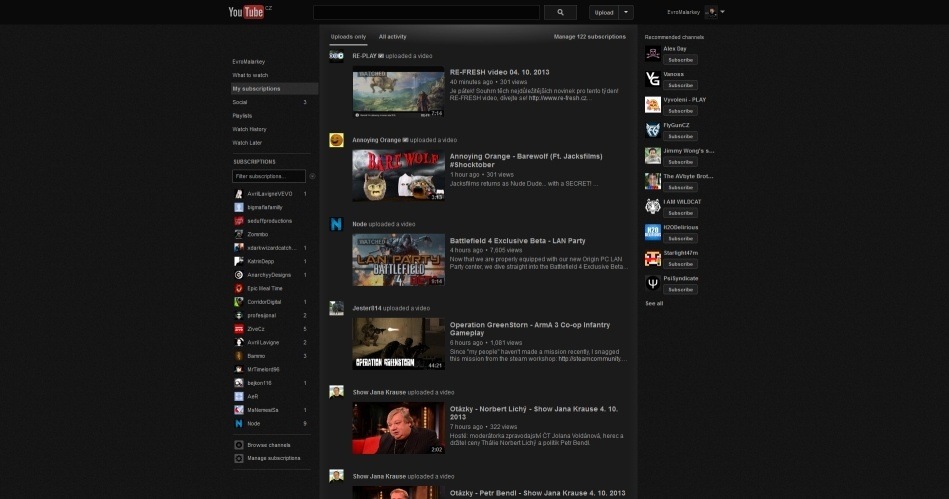This screenshot has width=949, height=499.
Task: Click the Manage subscriptions sidebar icon
Action: point(238,458)
